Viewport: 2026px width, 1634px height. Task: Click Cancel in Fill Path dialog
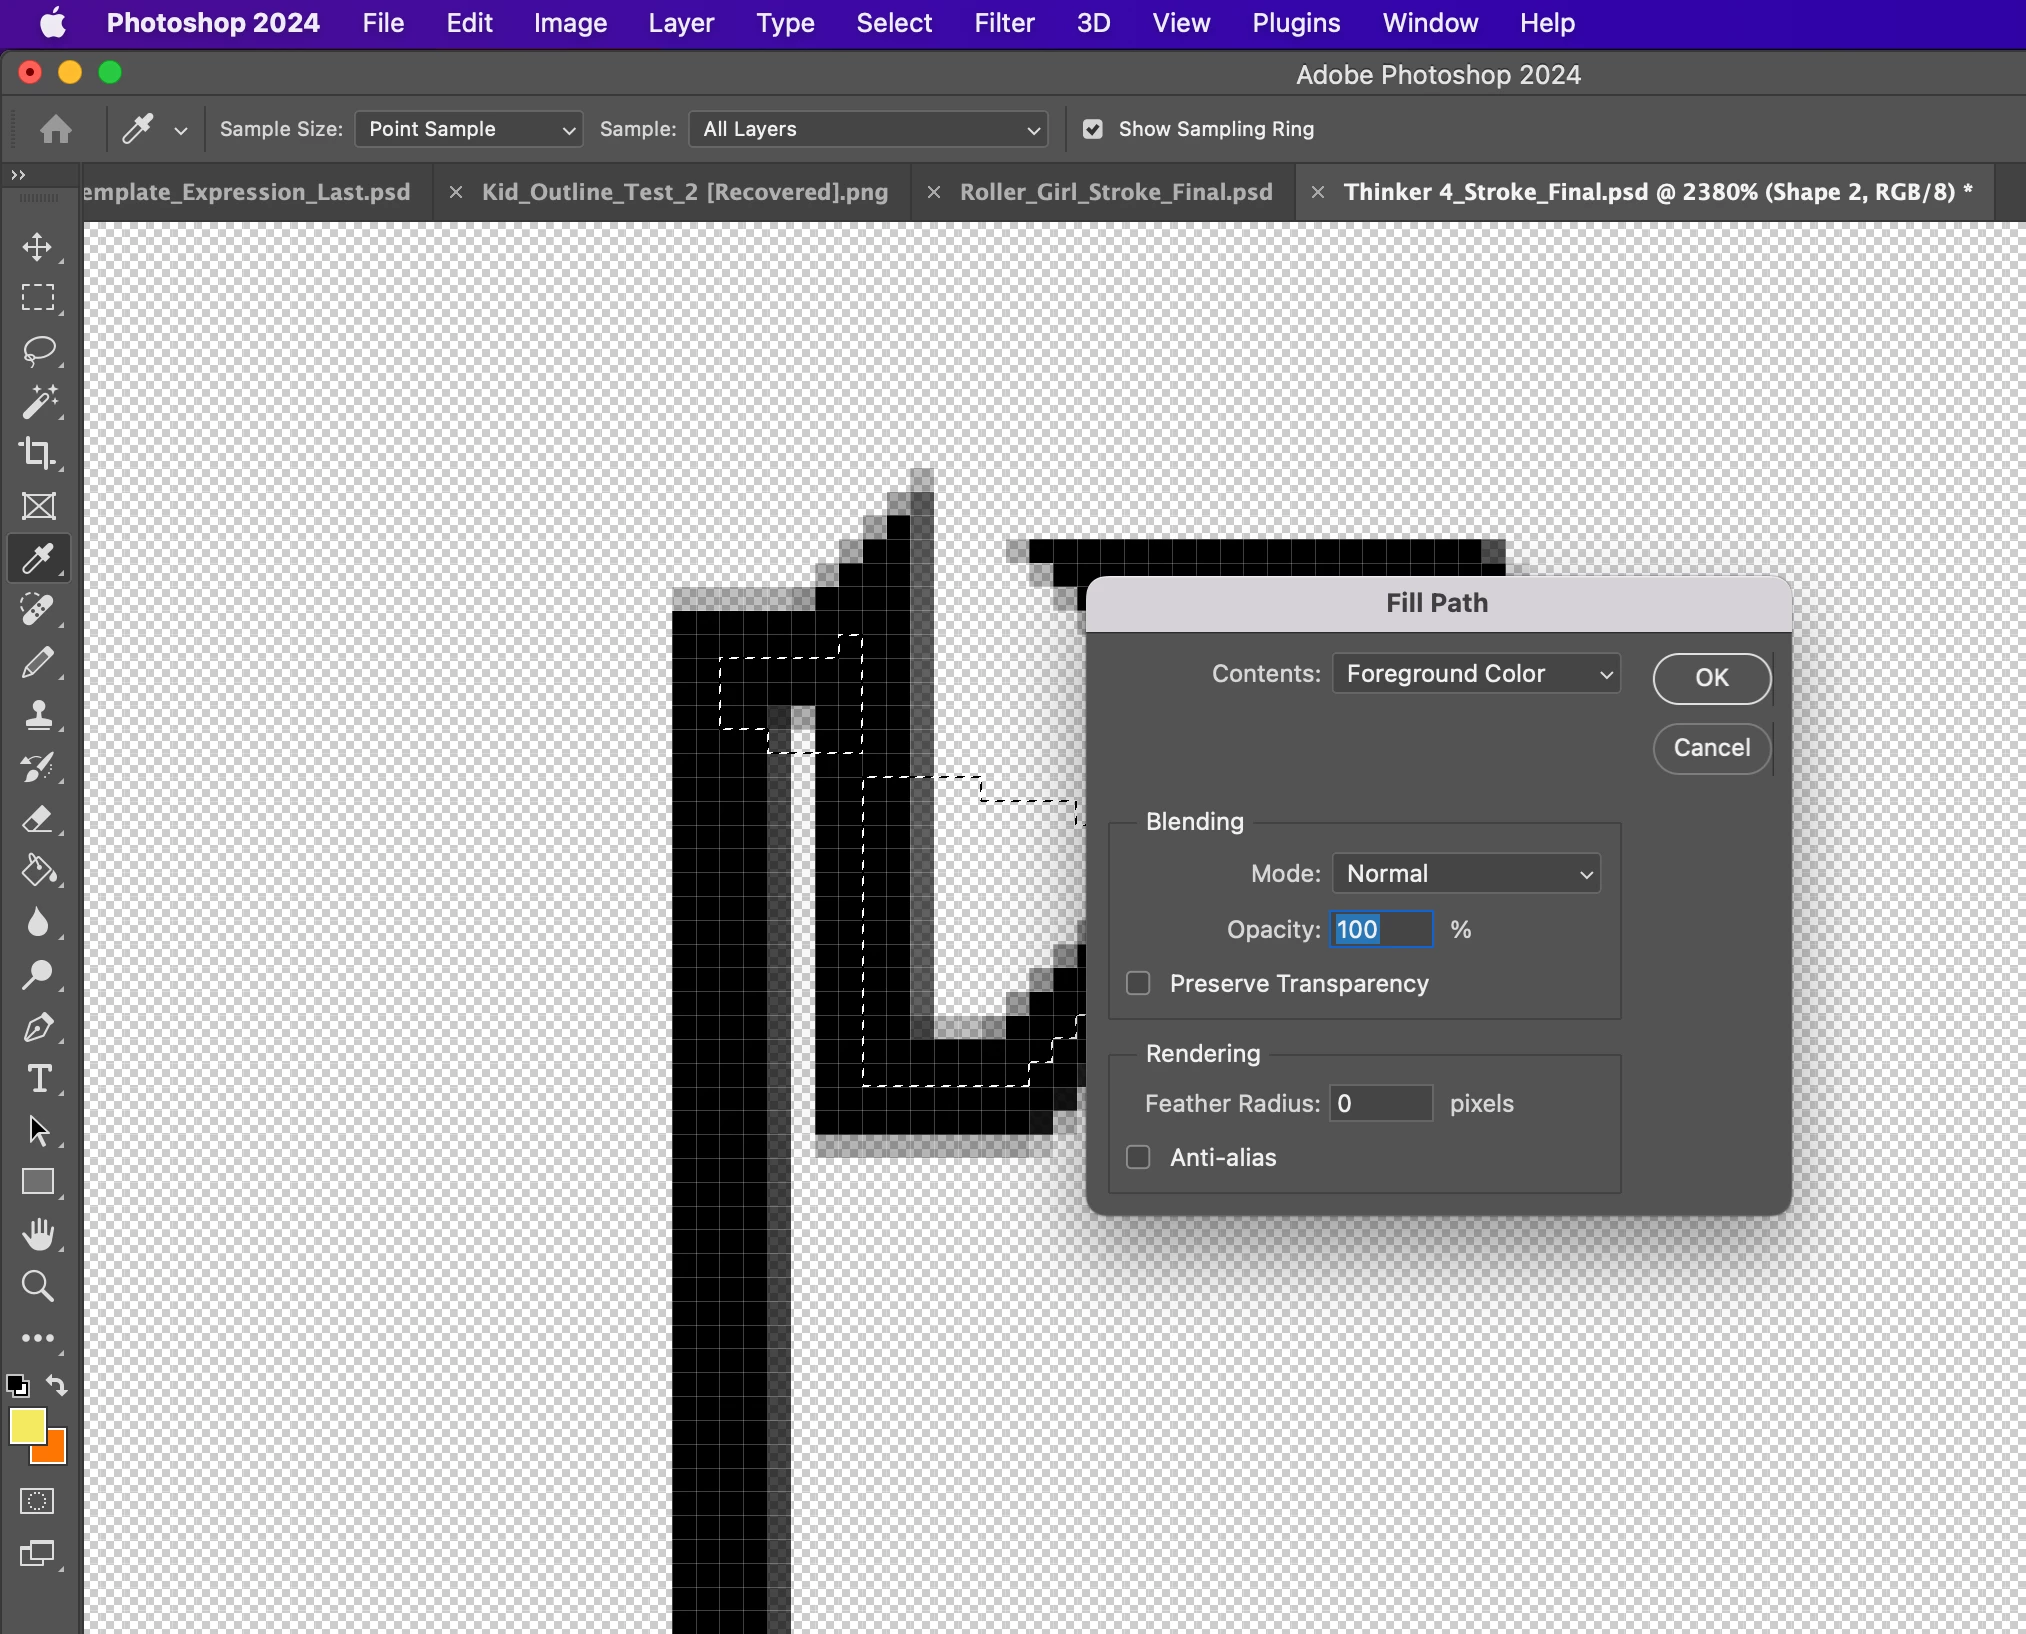(x=1711, y=748)
